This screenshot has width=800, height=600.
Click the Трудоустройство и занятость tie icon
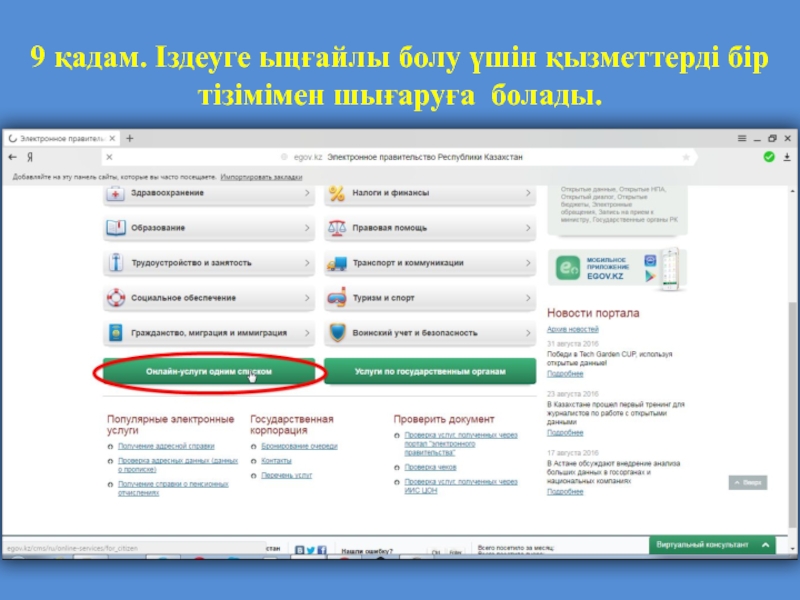click(x=116, y=262)
